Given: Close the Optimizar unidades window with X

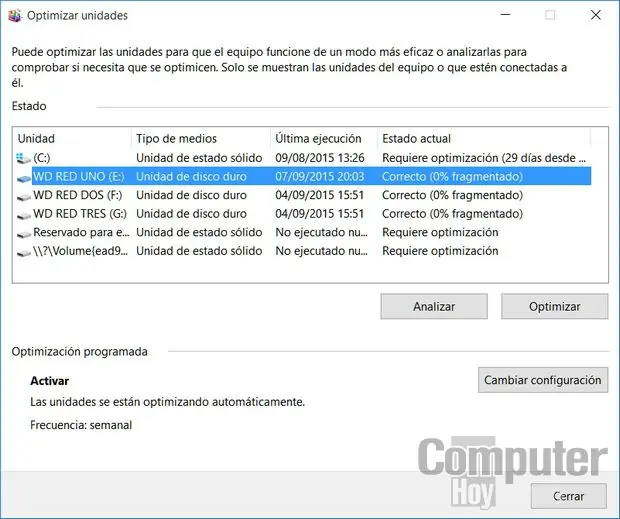Looking at the screenshot, I should (595, 15).
